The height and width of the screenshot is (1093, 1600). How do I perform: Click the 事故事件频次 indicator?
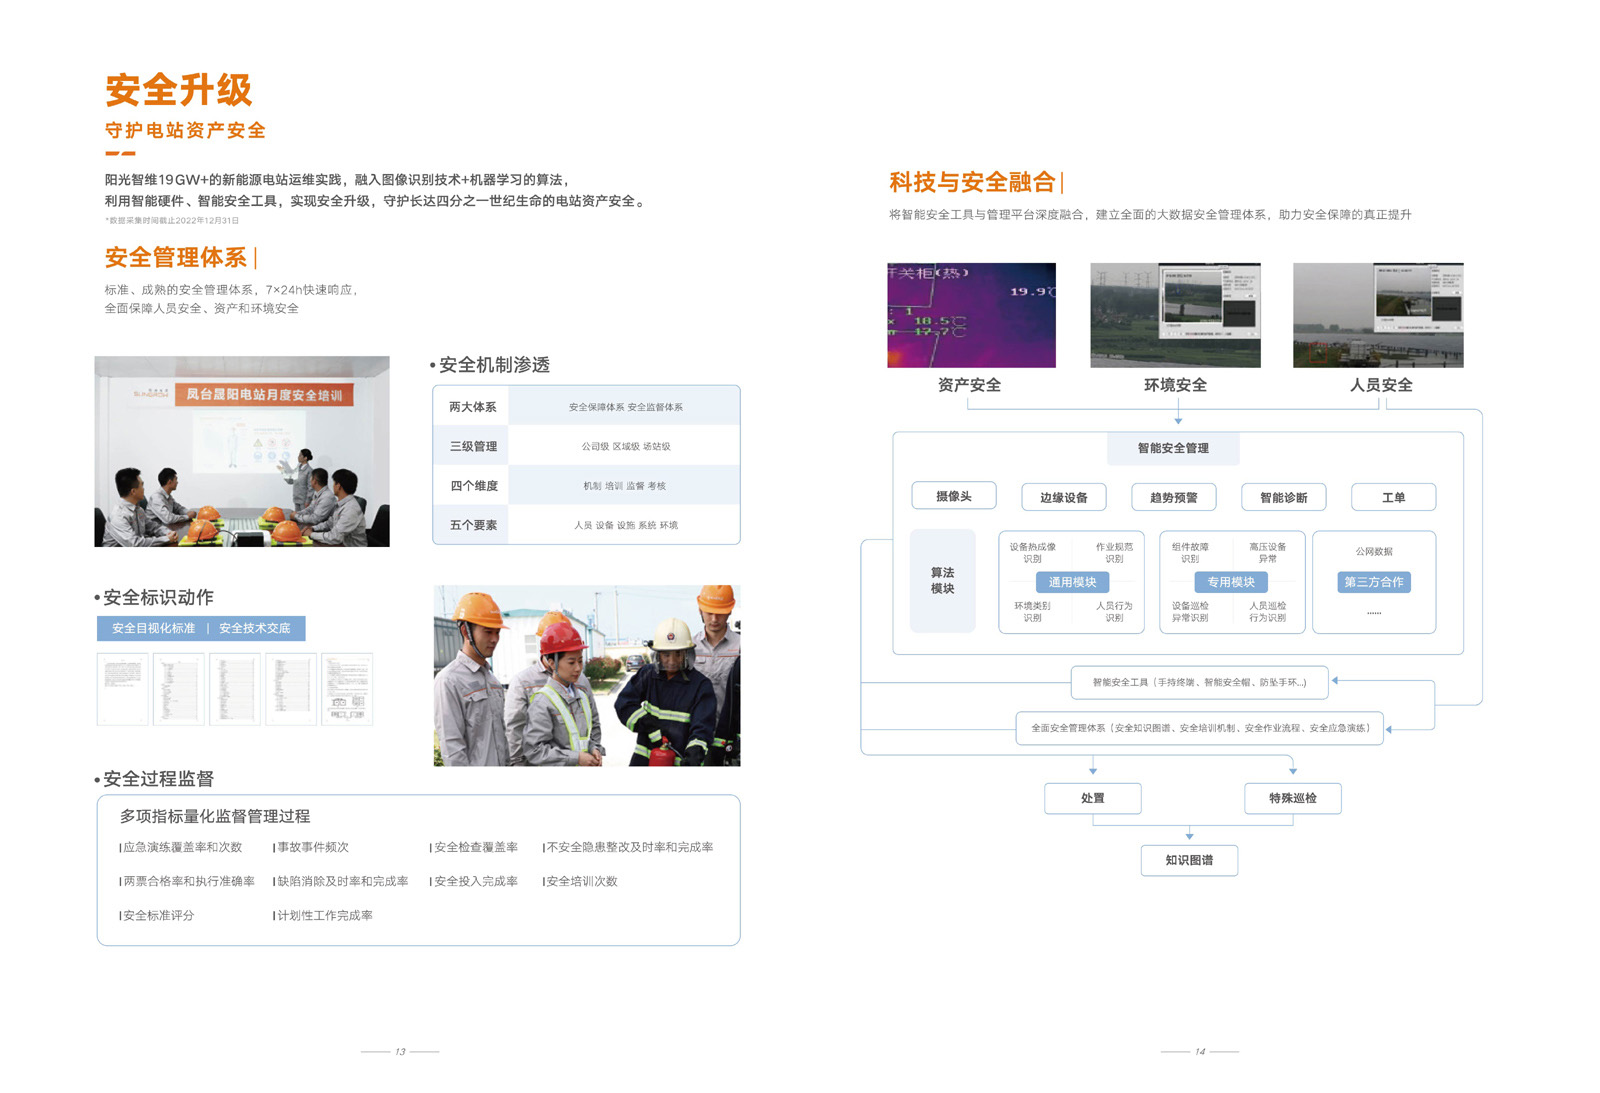(312, 847)
